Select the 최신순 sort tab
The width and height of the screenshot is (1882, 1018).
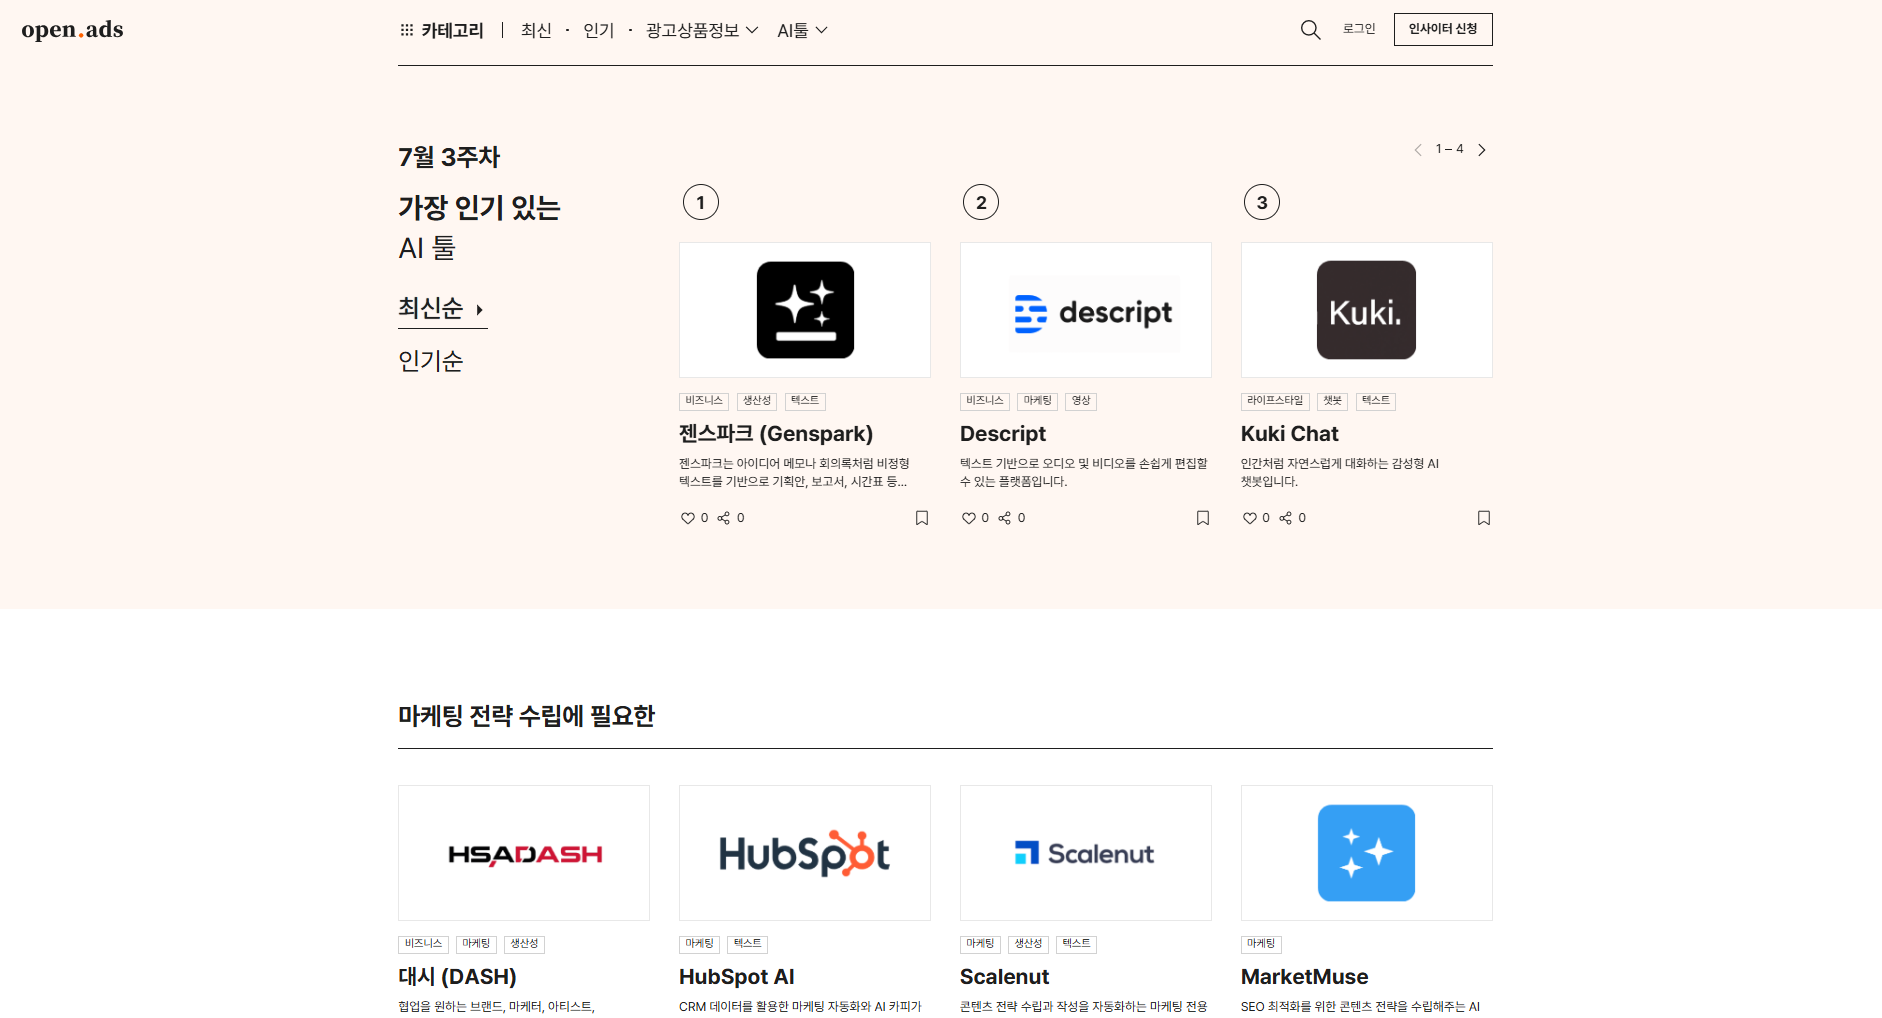coord(442,309)
